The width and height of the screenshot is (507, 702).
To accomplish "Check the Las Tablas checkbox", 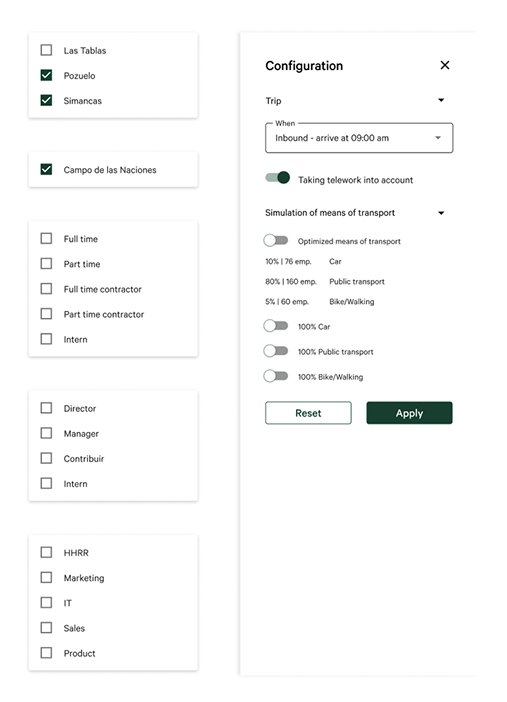I will [46, 50].
